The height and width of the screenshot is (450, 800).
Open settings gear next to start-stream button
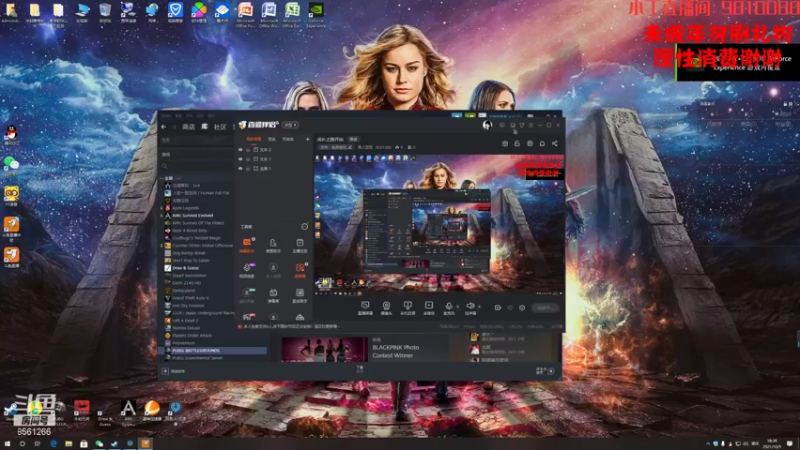(x=522, y=308)
